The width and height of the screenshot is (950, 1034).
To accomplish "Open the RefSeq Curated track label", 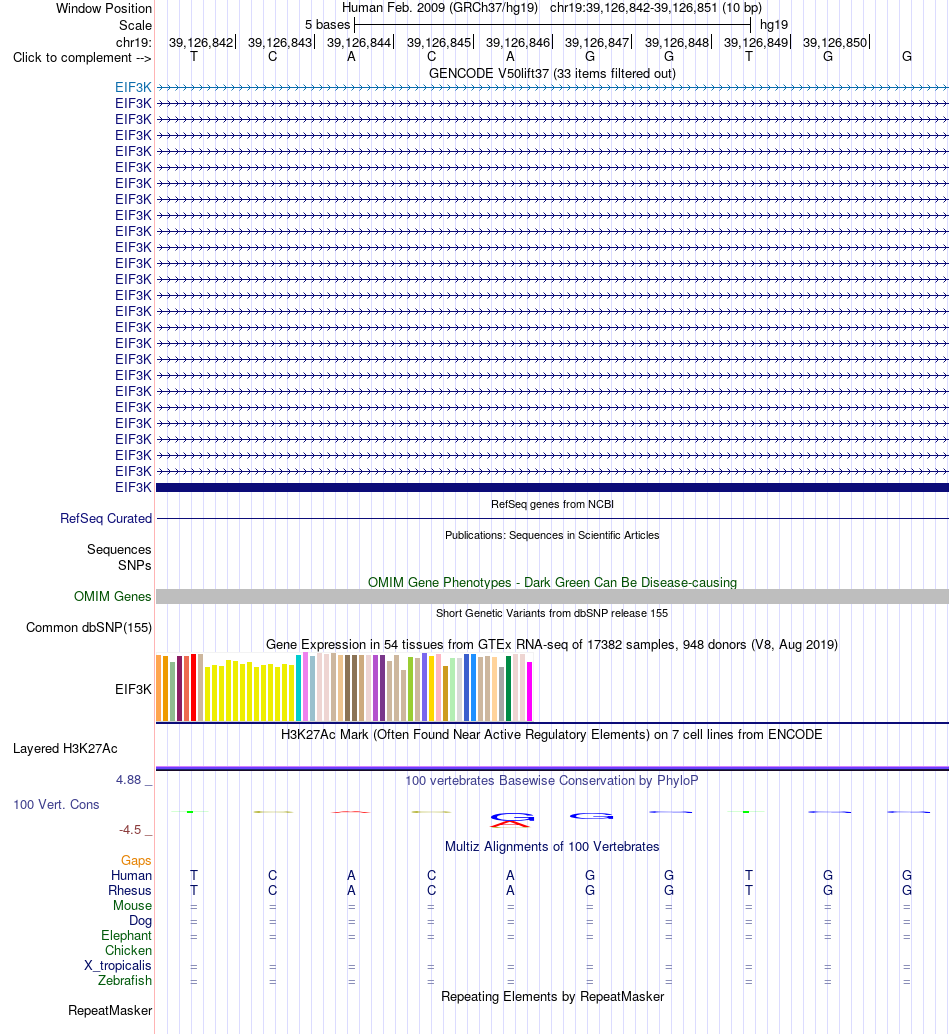I will [106, 518].
